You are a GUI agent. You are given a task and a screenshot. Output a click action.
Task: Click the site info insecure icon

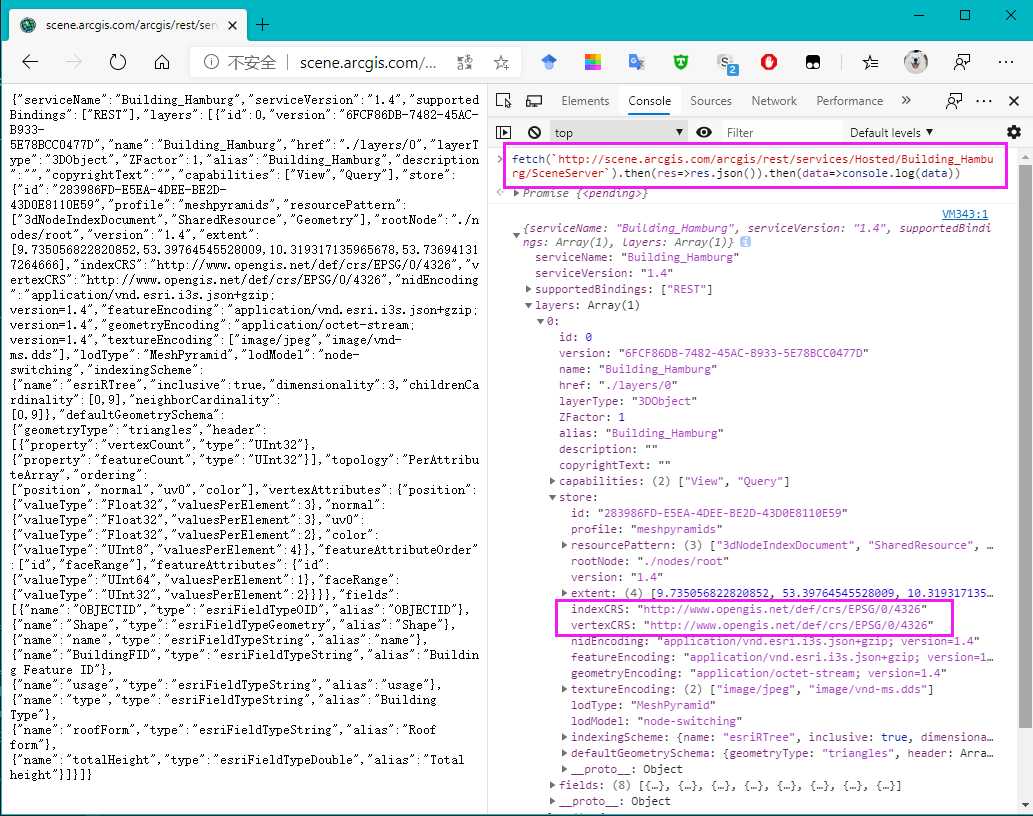tap(211, 62)
